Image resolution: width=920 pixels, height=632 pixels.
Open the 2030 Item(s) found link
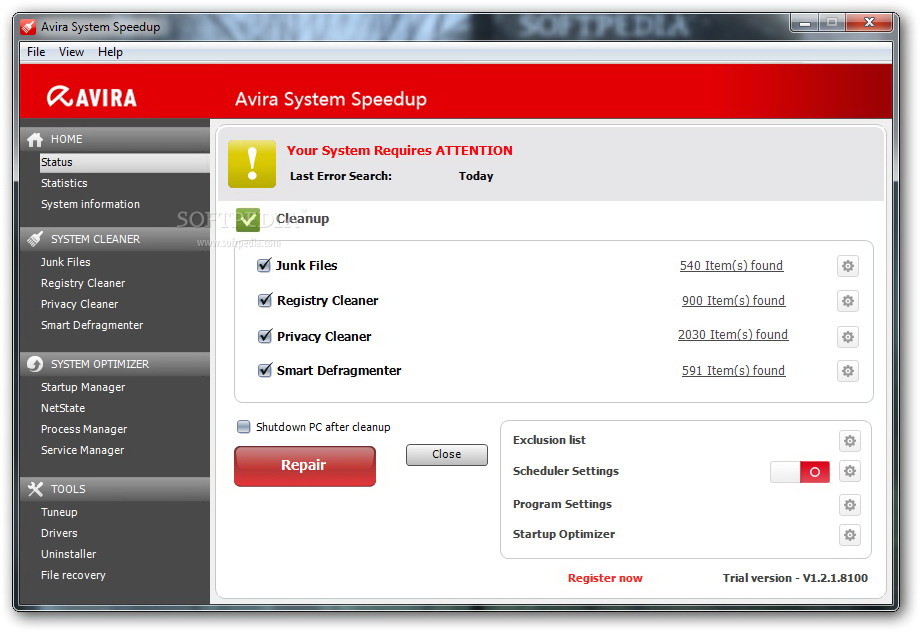733,335
